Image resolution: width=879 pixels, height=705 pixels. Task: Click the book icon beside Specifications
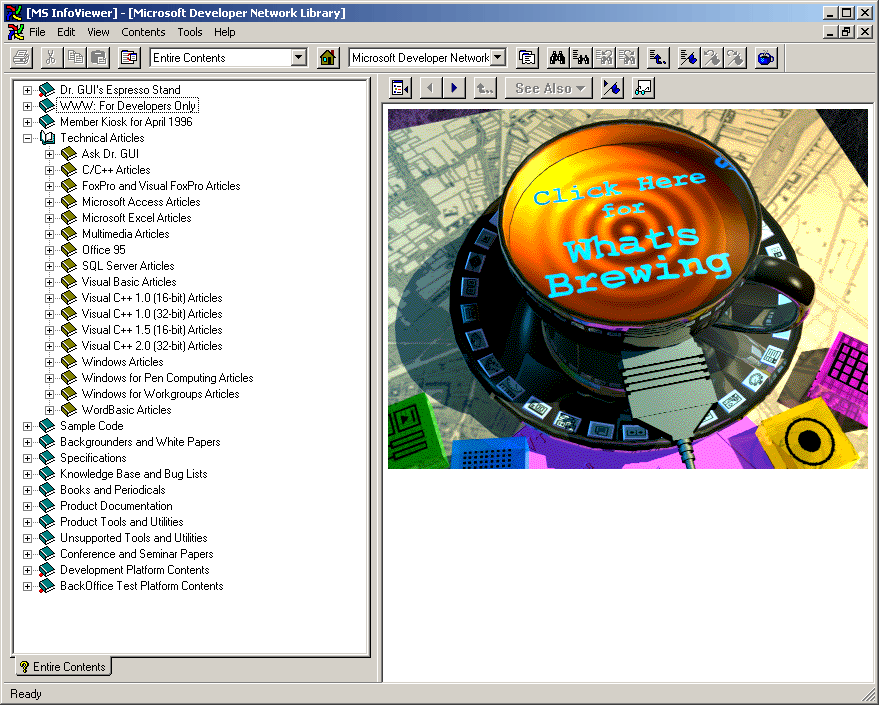tap(47, 458)
